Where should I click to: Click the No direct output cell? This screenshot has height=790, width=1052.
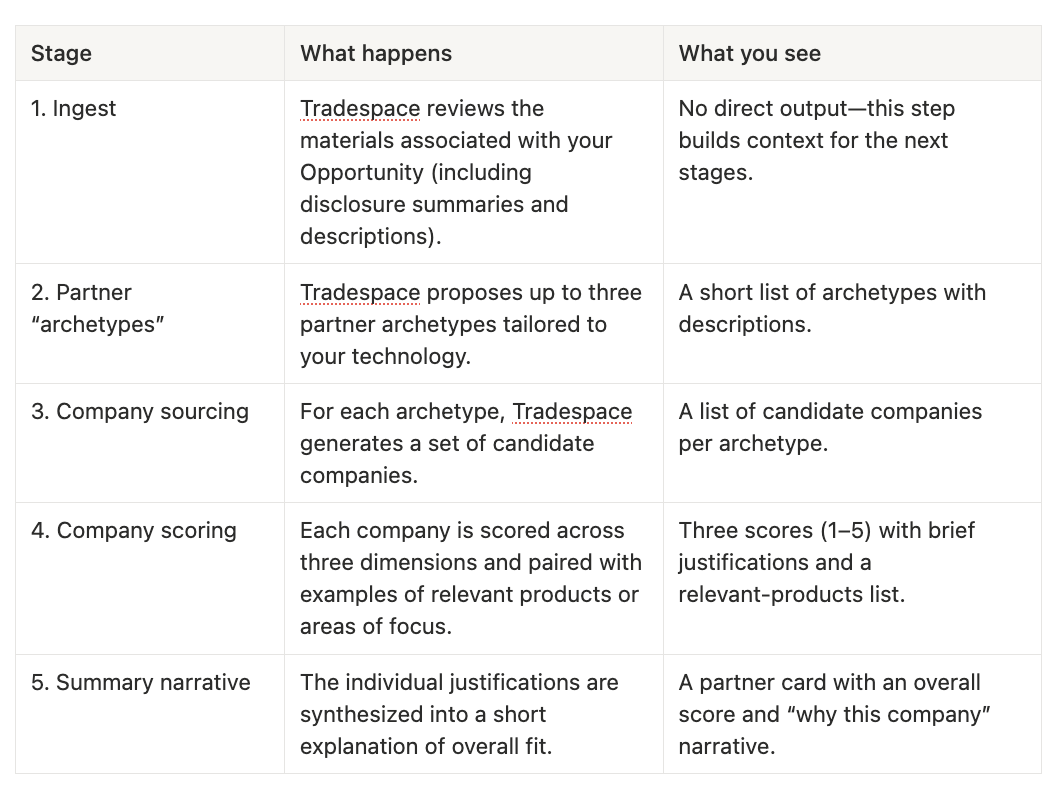852,172
